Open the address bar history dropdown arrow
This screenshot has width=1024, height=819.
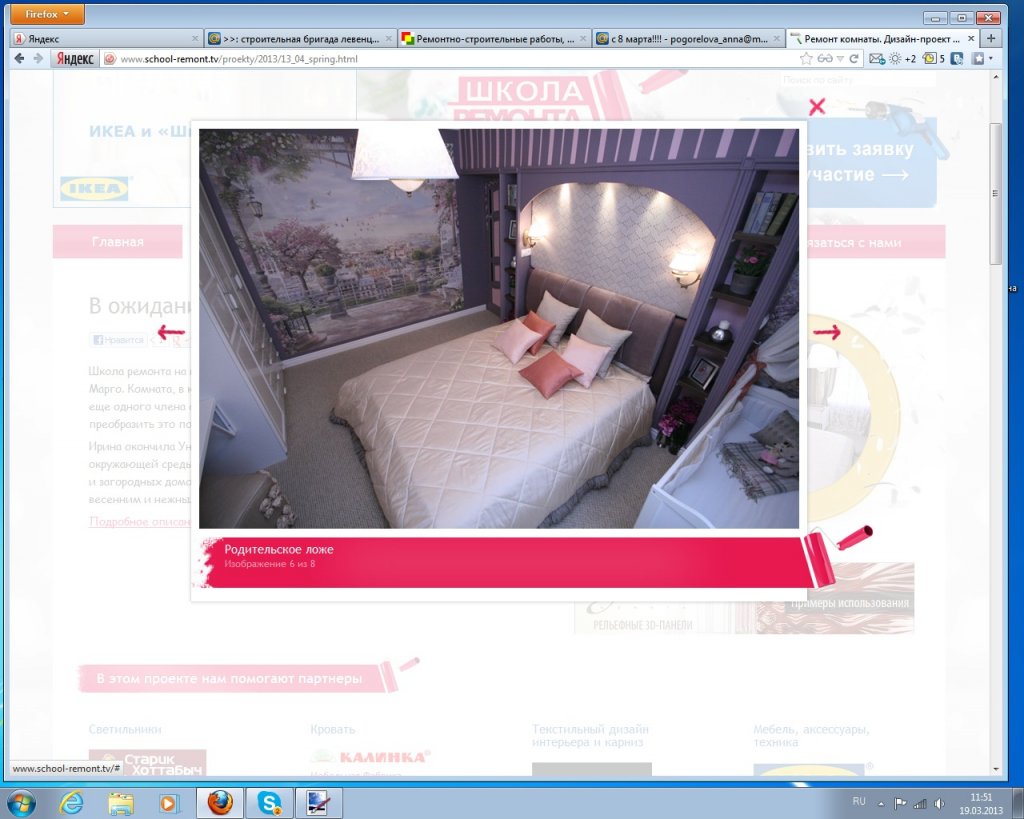click(x=840, y=59)
